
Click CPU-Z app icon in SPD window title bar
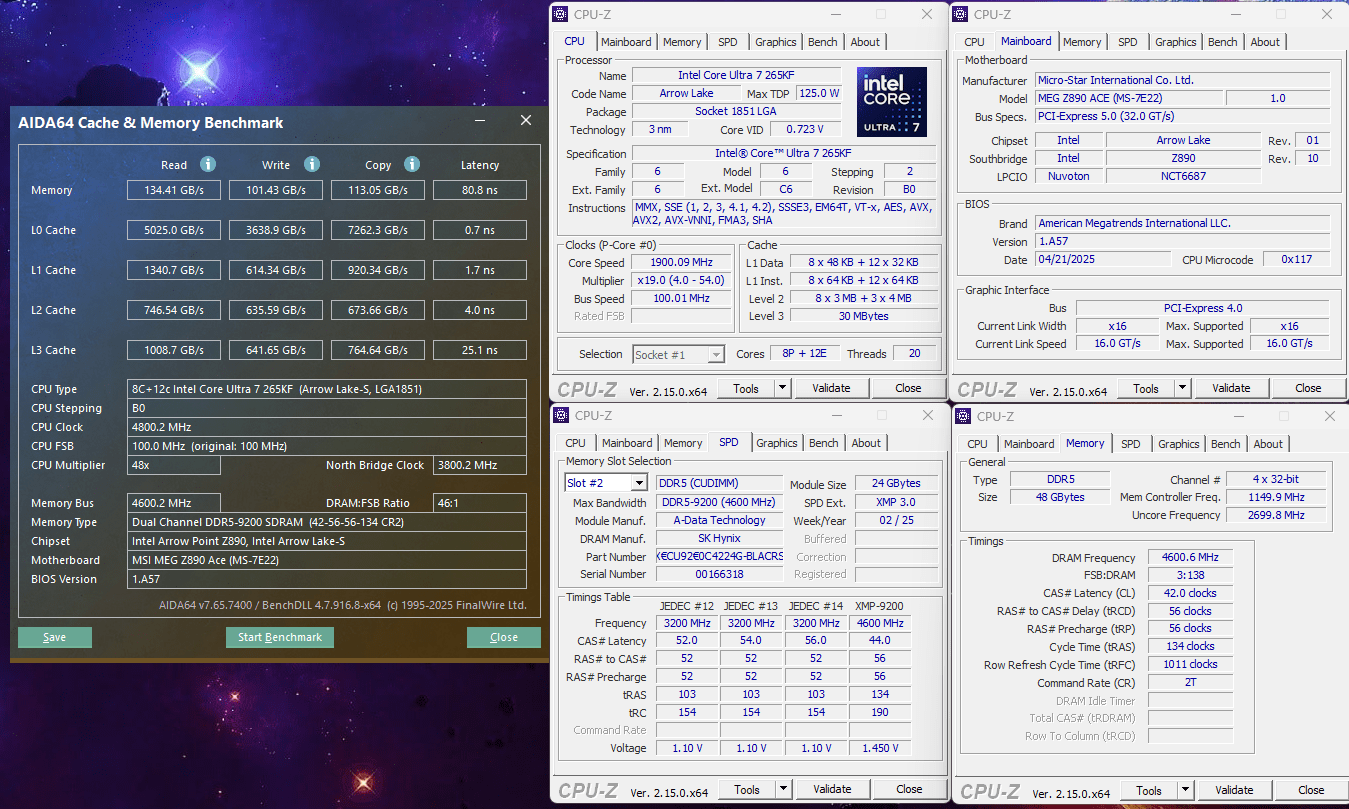[x=563, y=415]
